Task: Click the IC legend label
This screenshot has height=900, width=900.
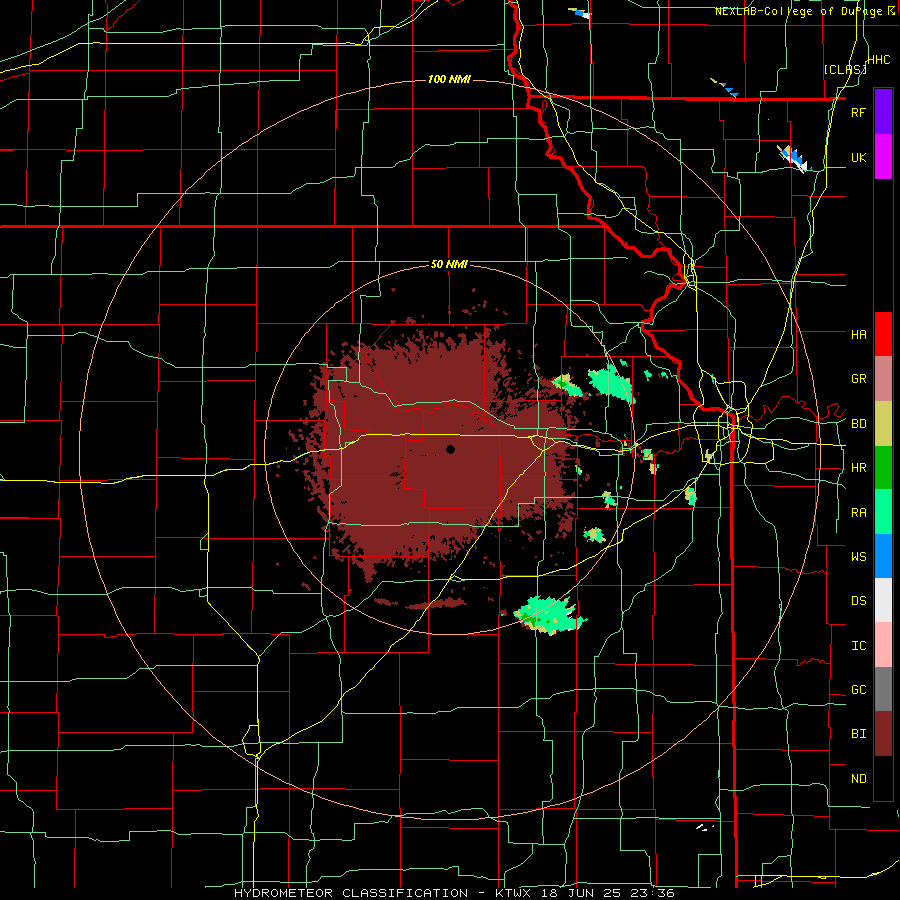Action: [x=858, y=646]
